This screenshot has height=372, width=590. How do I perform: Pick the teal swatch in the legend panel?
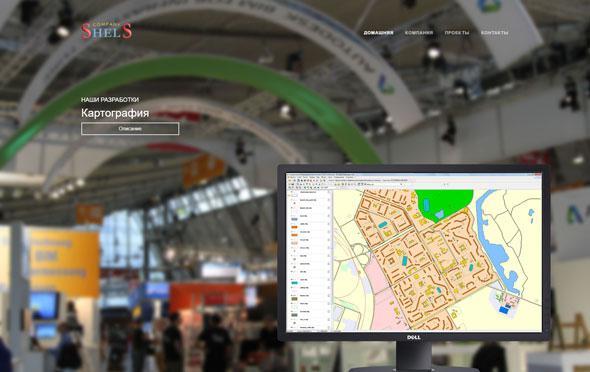294,283
